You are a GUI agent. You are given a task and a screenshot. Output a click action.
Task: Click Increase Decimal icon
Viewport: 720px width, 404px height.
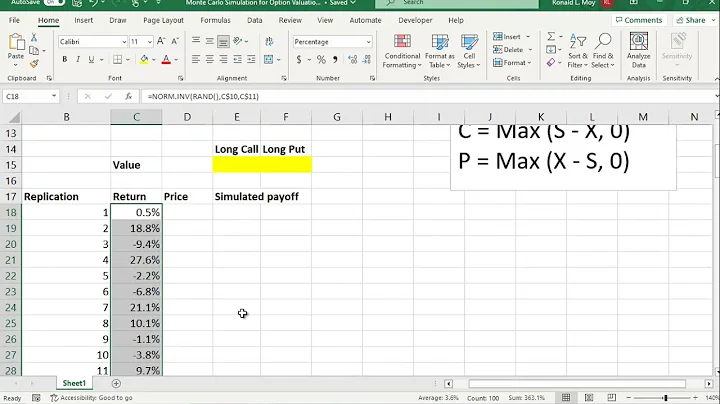coord(352,60)
